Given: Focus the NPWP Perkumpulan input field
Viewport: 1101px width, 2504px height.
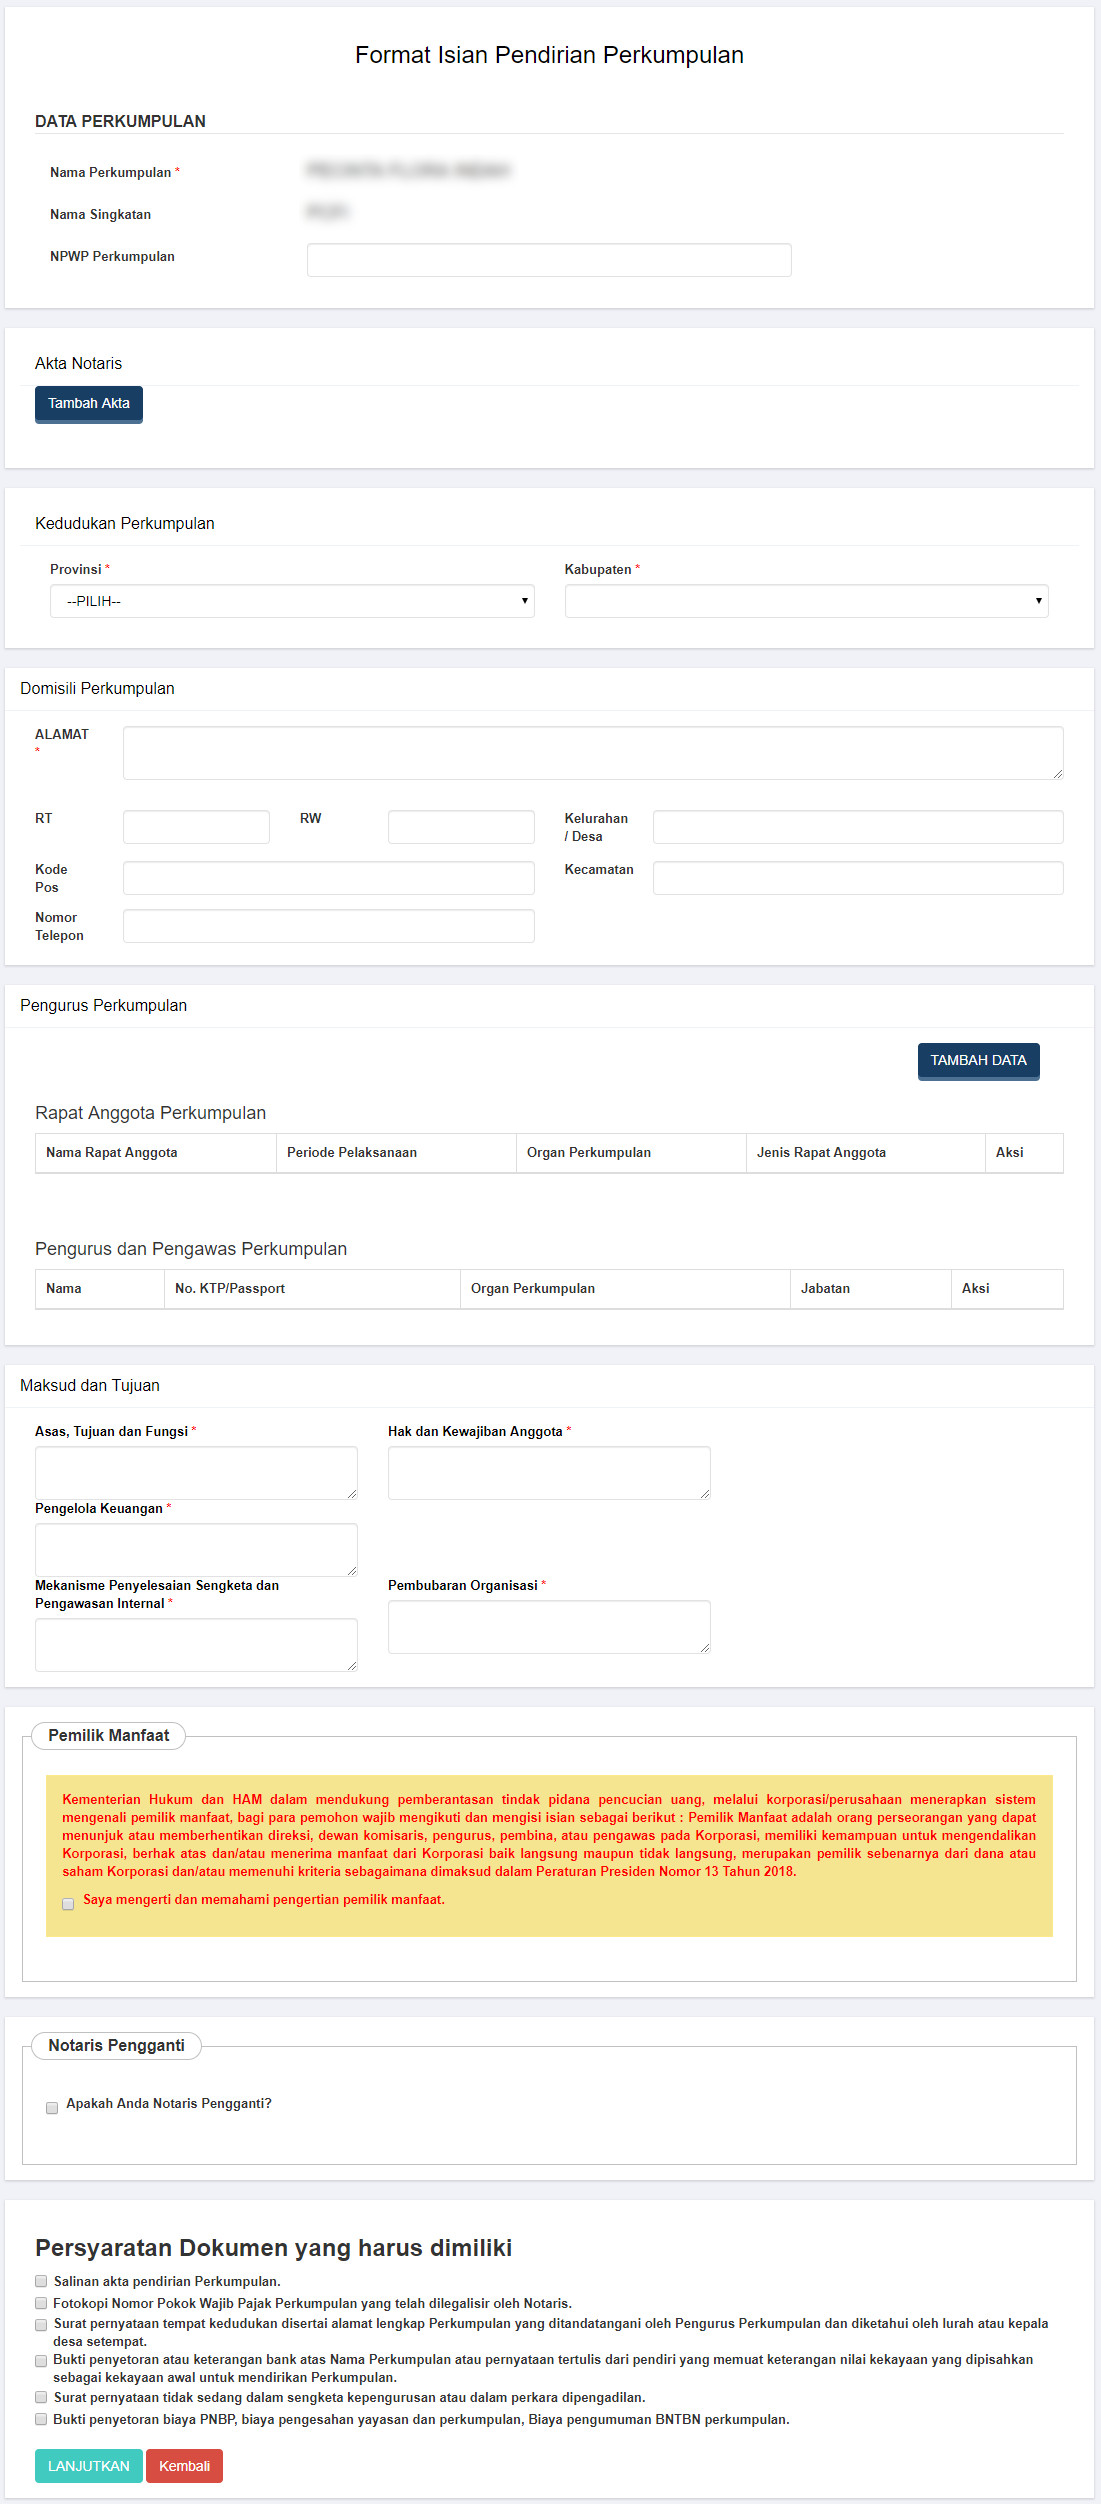Looking at the screenshot, I should (x=549, y=260).
